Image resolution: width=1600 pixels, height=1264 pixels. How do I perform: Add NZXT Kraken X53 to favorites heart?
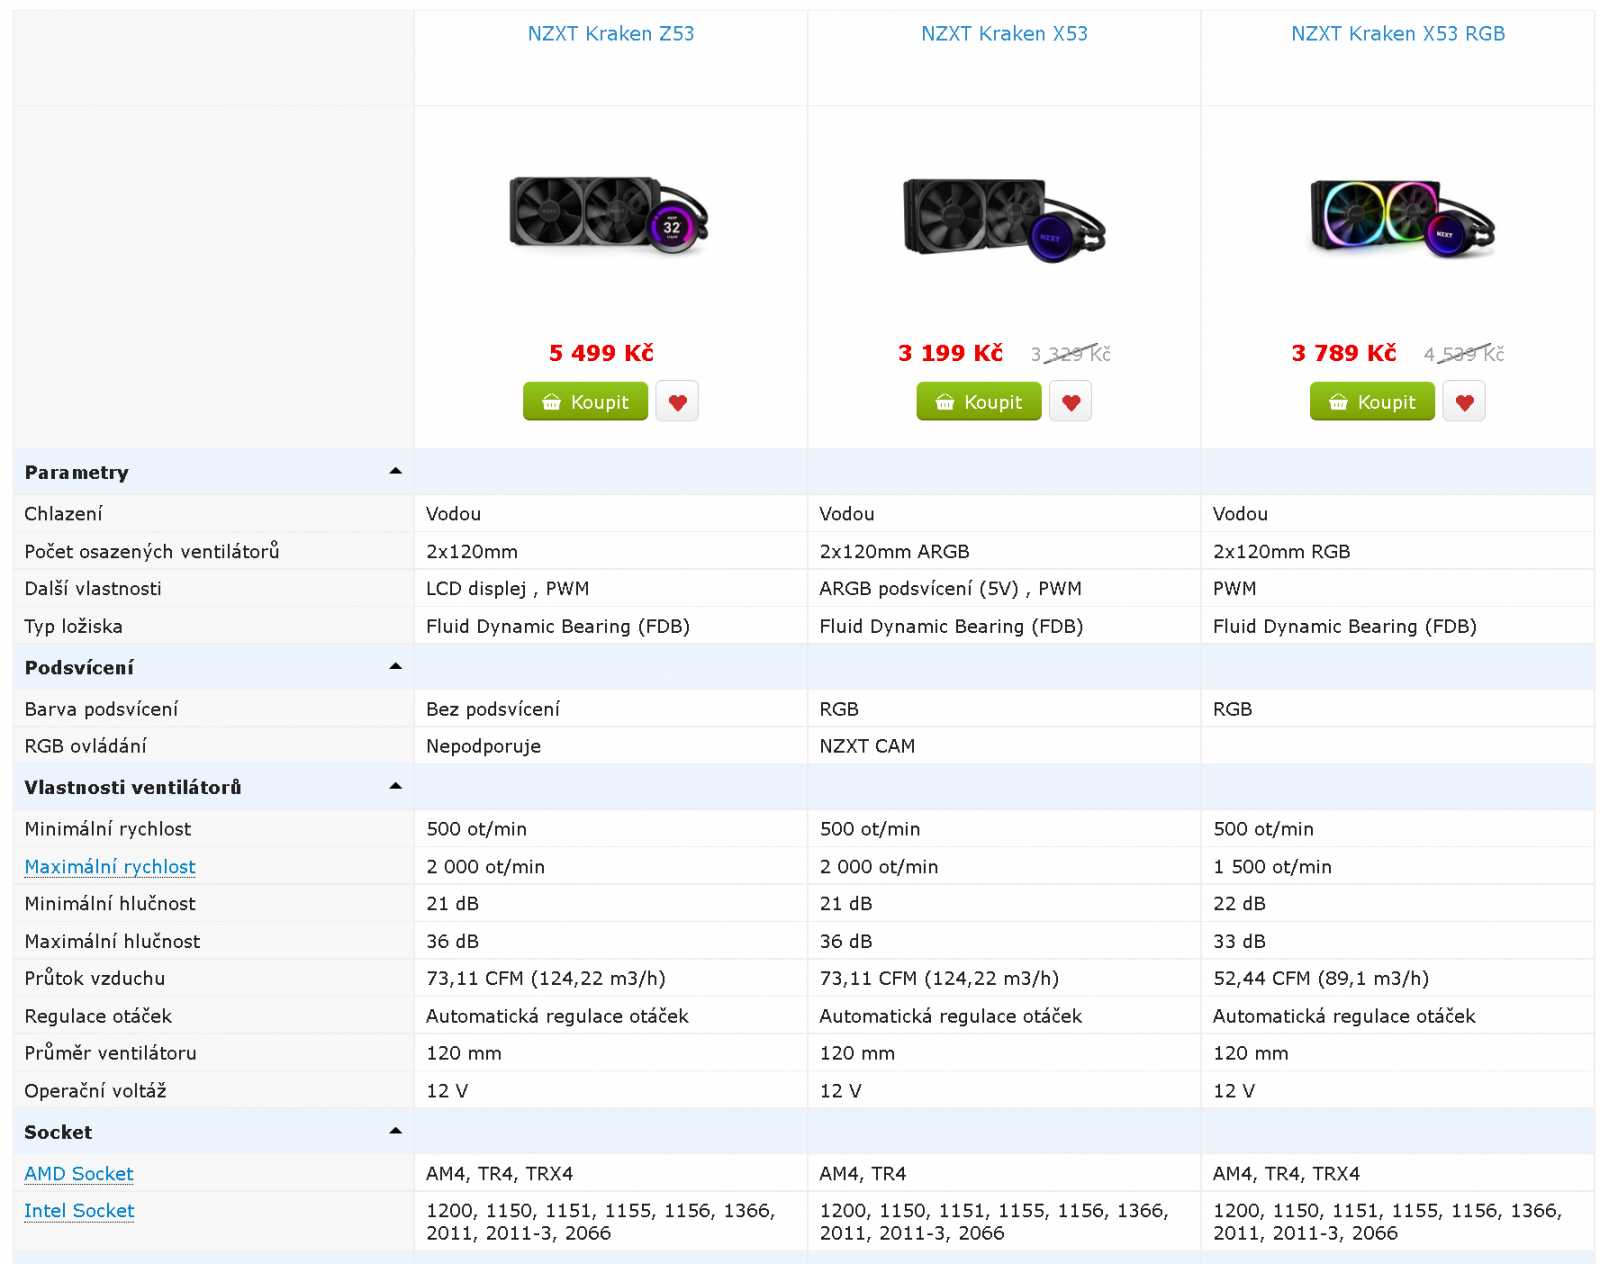1070,402
